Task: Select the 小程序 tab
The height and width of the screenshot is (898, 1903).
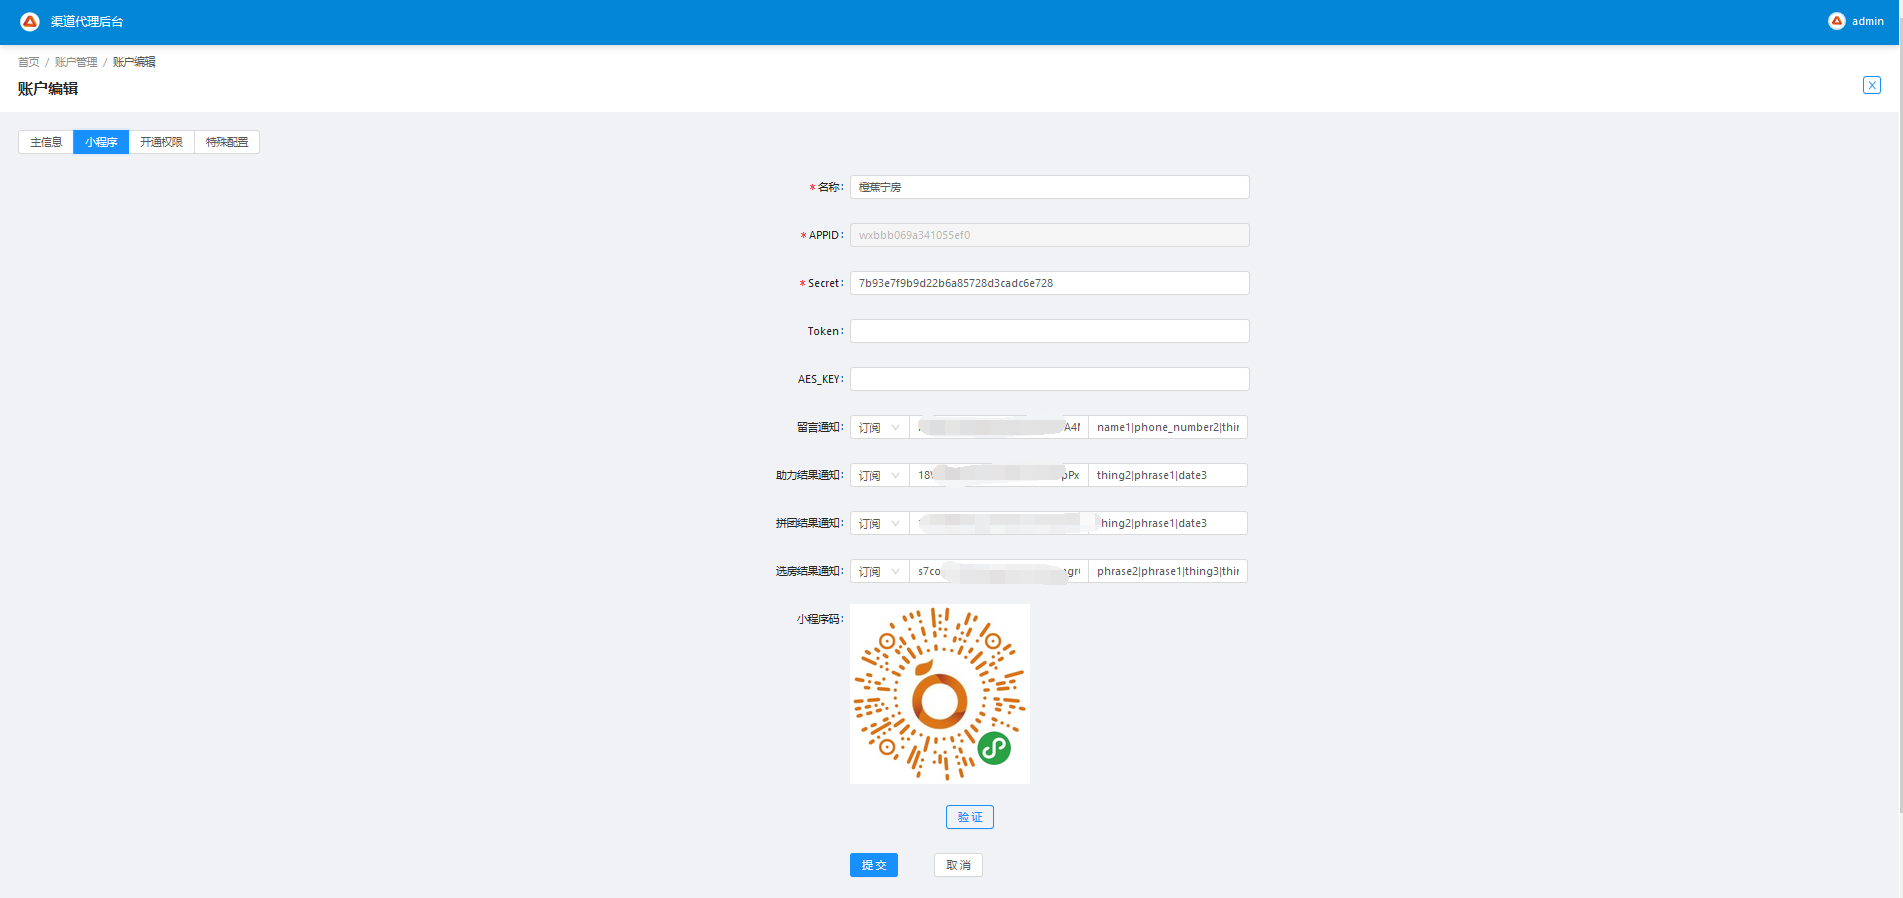Action: (x=101, y=142)
